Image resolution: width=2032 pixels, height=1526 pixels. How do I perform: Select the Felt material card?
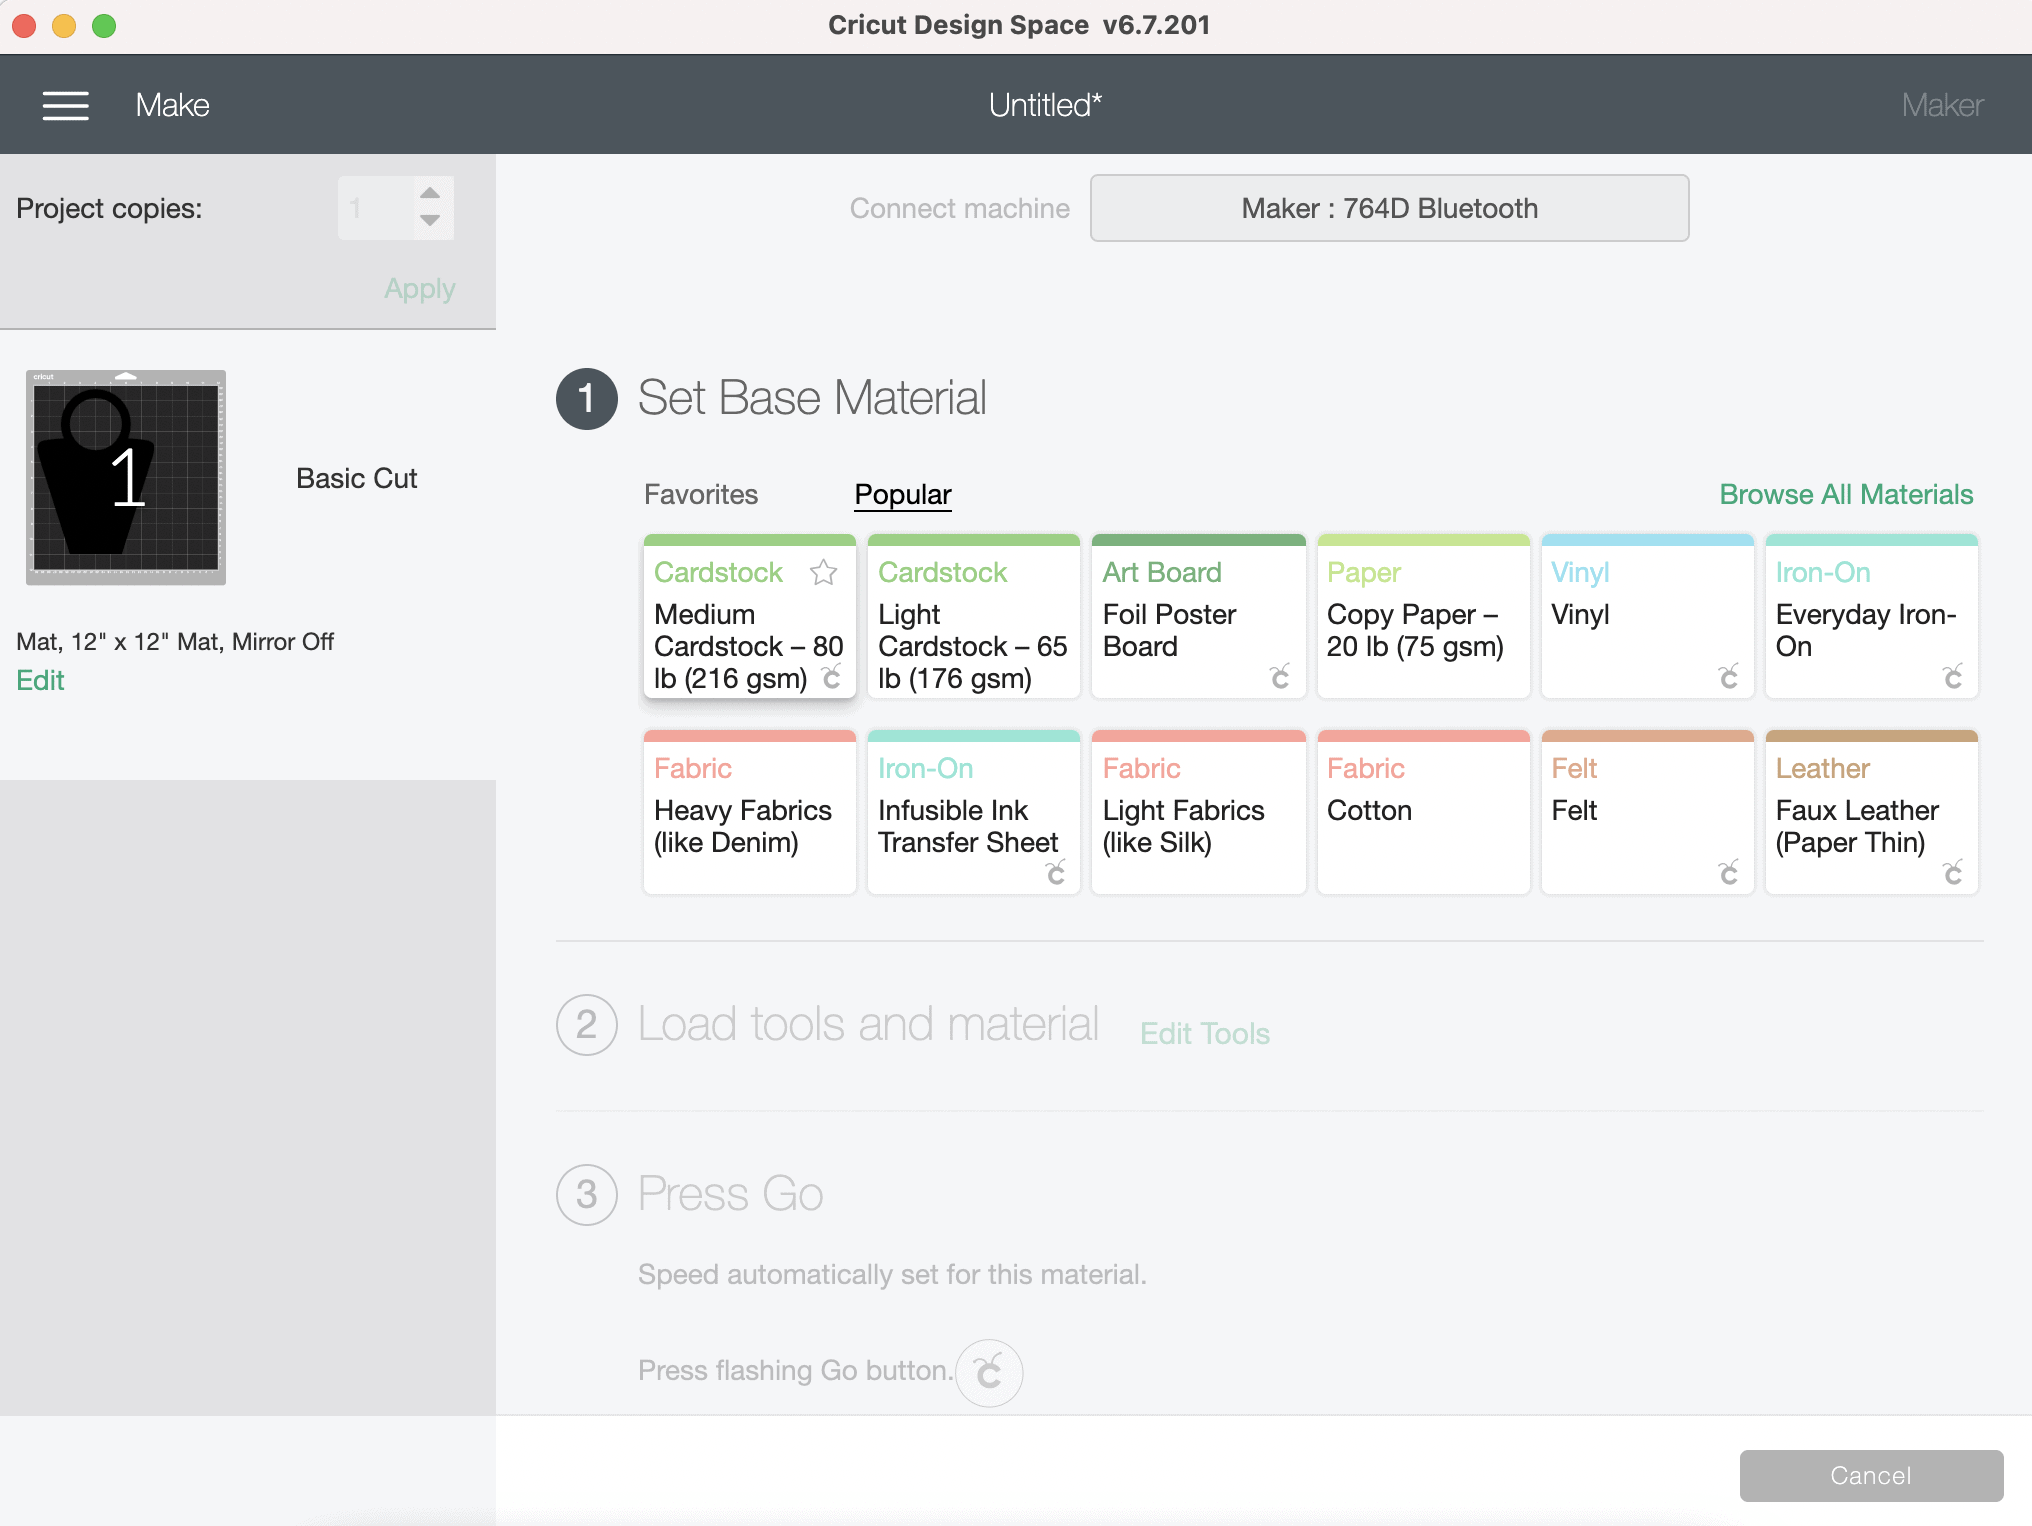point(1647,812)
